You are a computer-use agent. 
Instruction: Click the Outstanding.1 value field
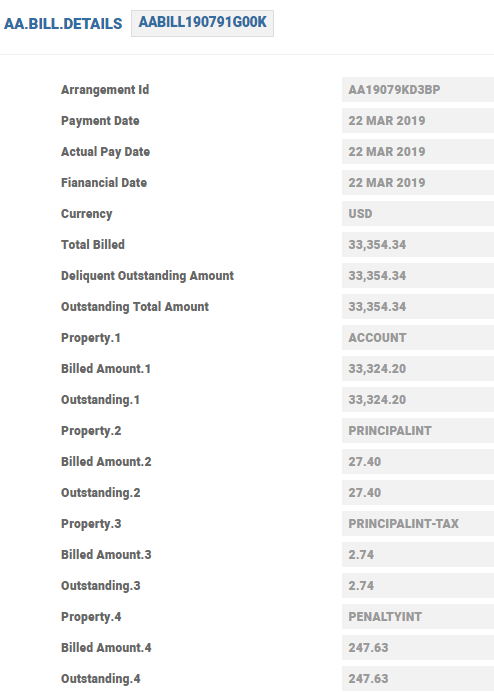coord(418,399)
